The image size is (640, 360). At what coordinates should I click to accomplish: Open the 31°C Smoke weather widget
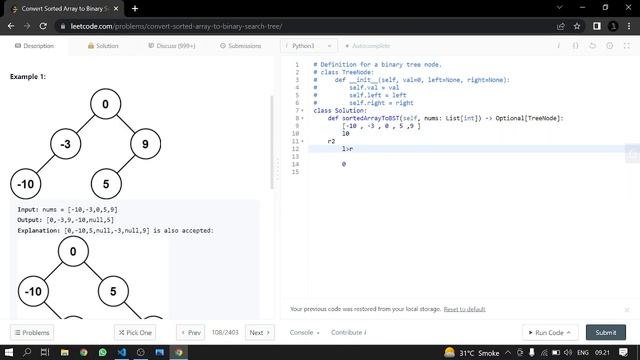[x=471, y=353]
